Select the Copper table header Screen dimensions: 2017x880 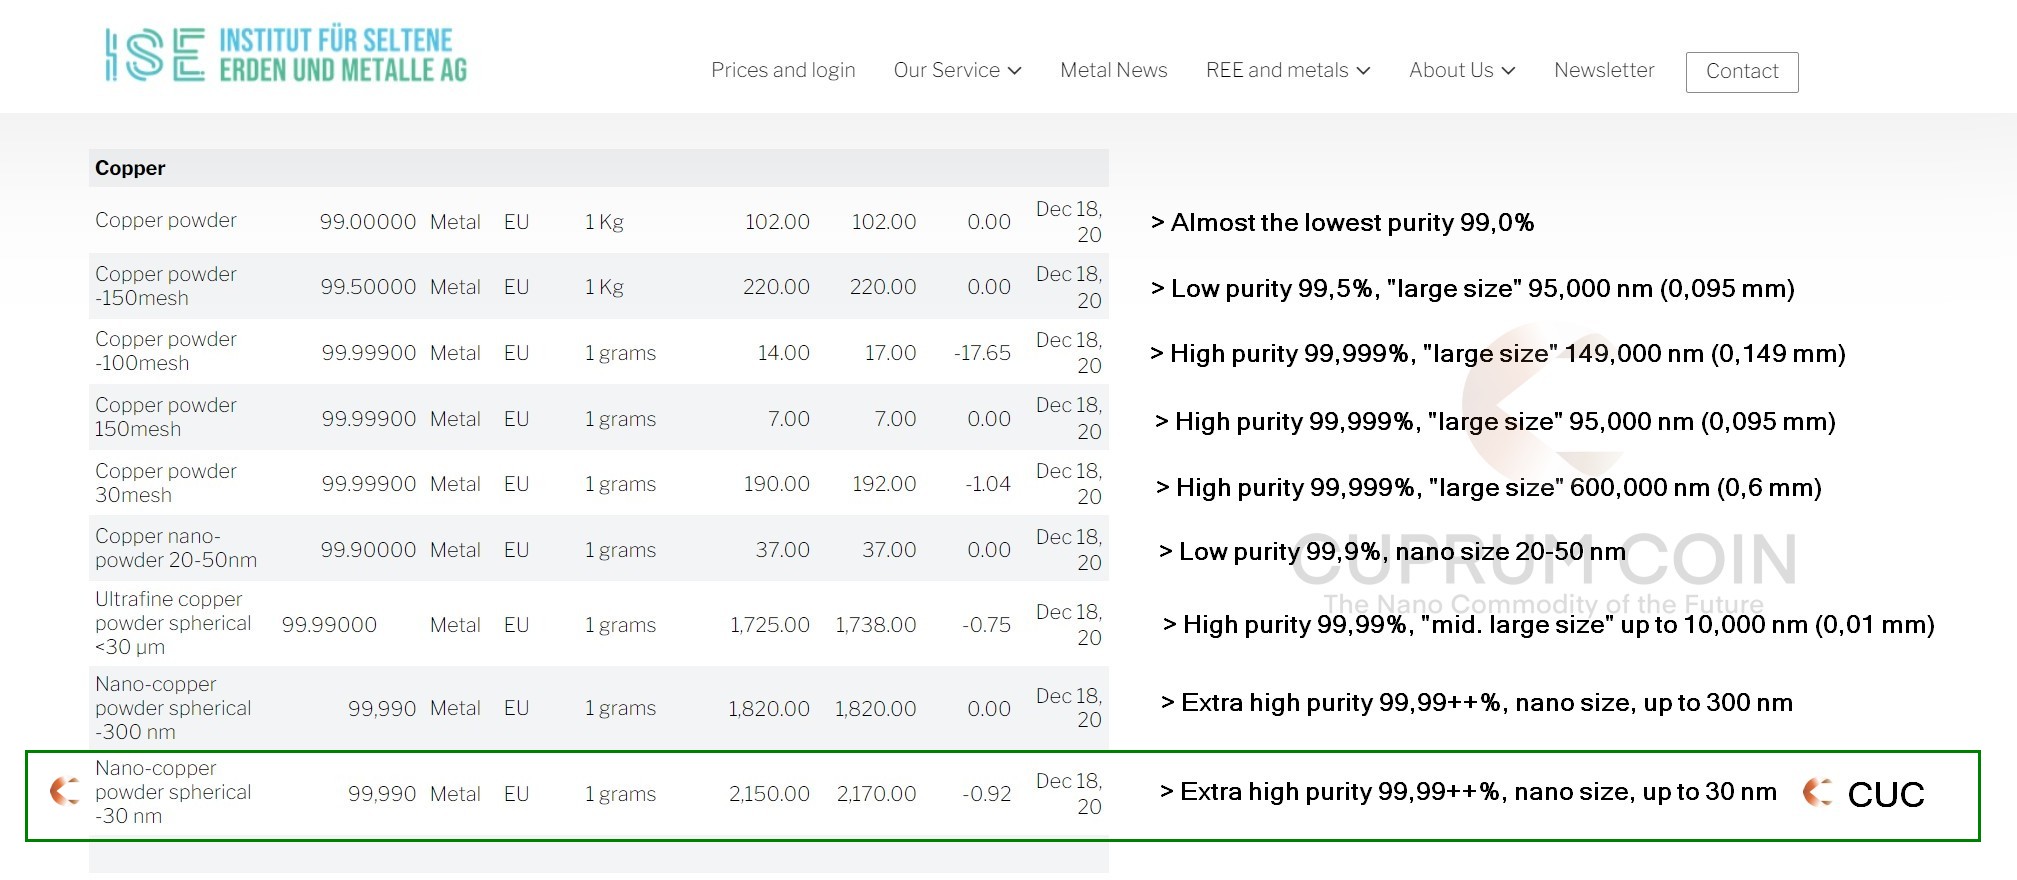[x=130, y=168]
